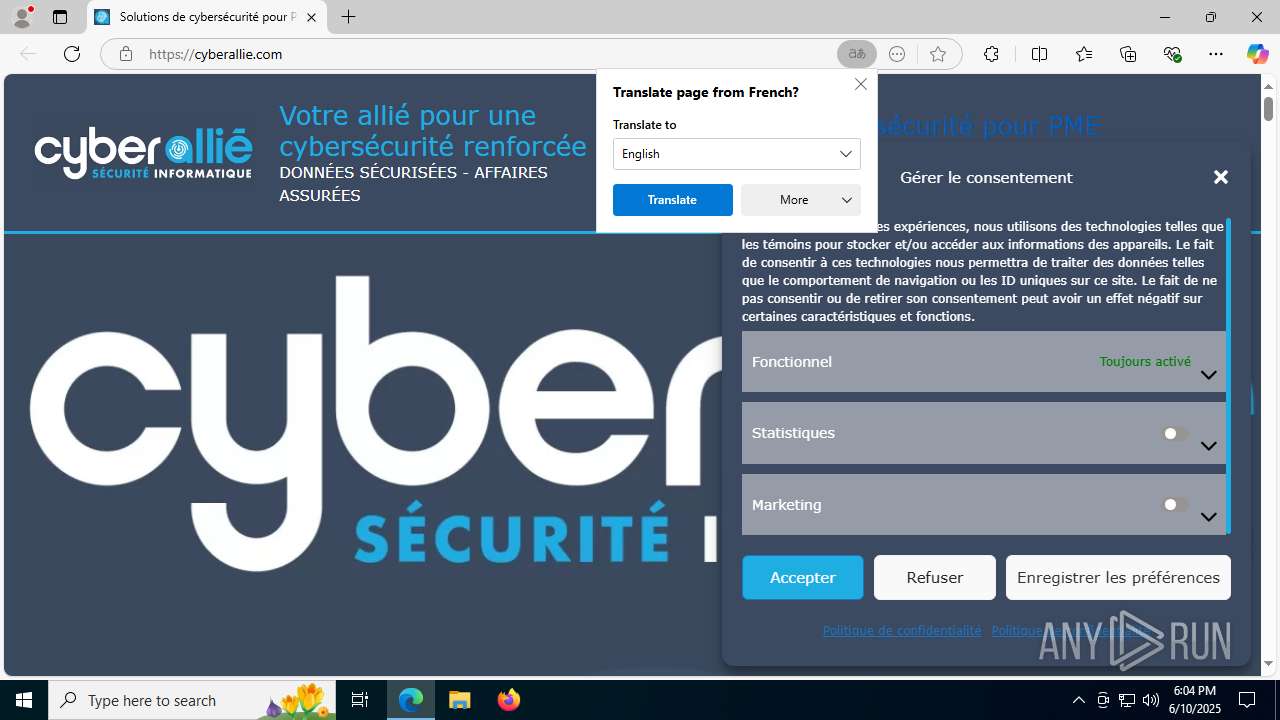Open the Settings and more ellipsis menu
The height and width of the screenshot is (720, 1280).
click(1216, 54)
